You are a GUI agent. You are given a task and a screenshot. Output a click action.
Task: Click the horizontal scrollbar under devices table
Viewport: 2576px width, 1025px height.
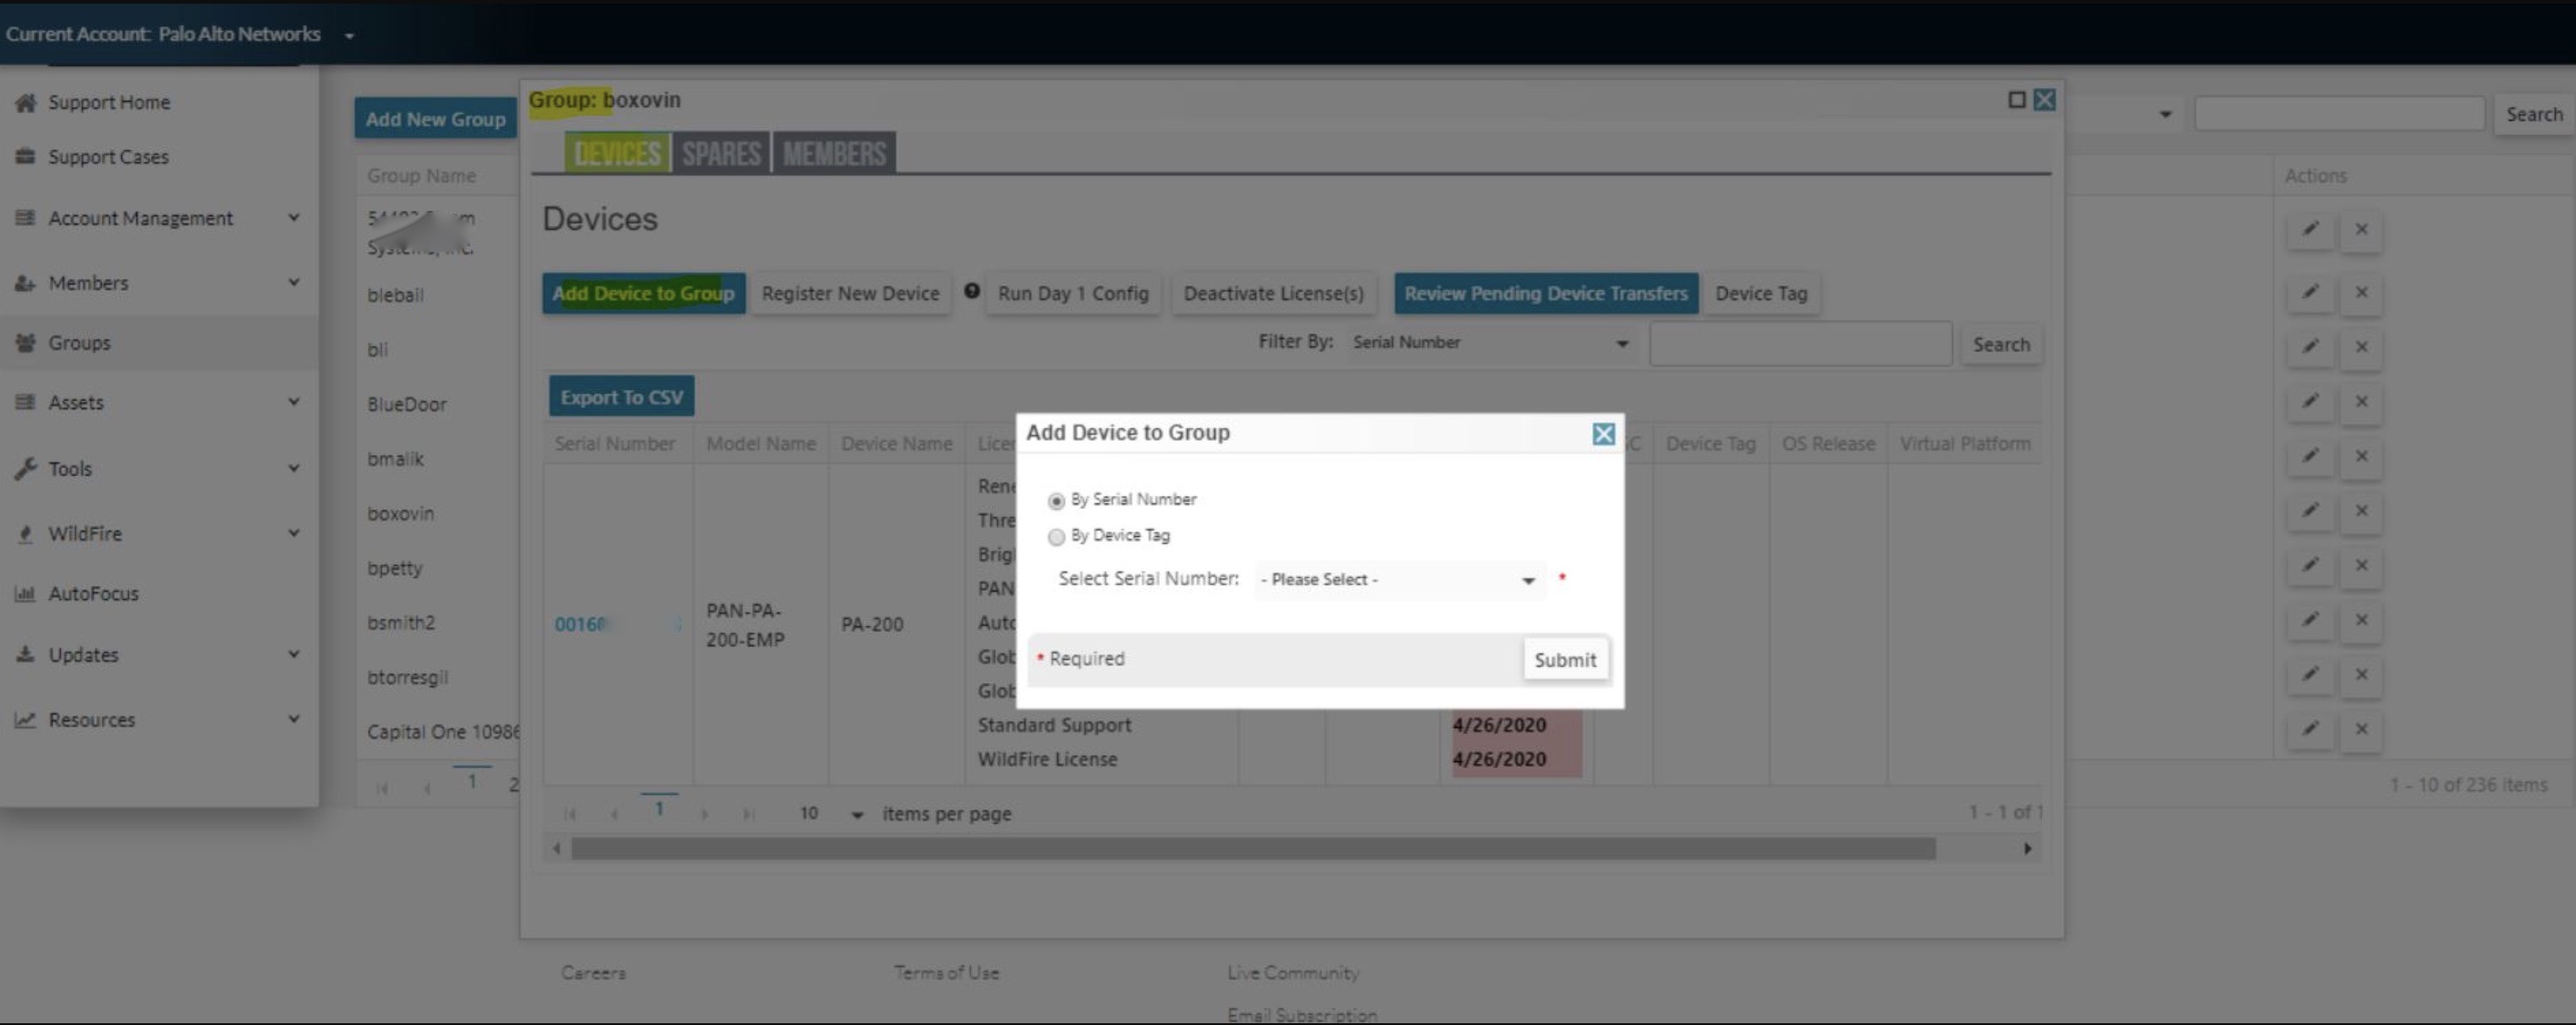tap(1252, 849)
